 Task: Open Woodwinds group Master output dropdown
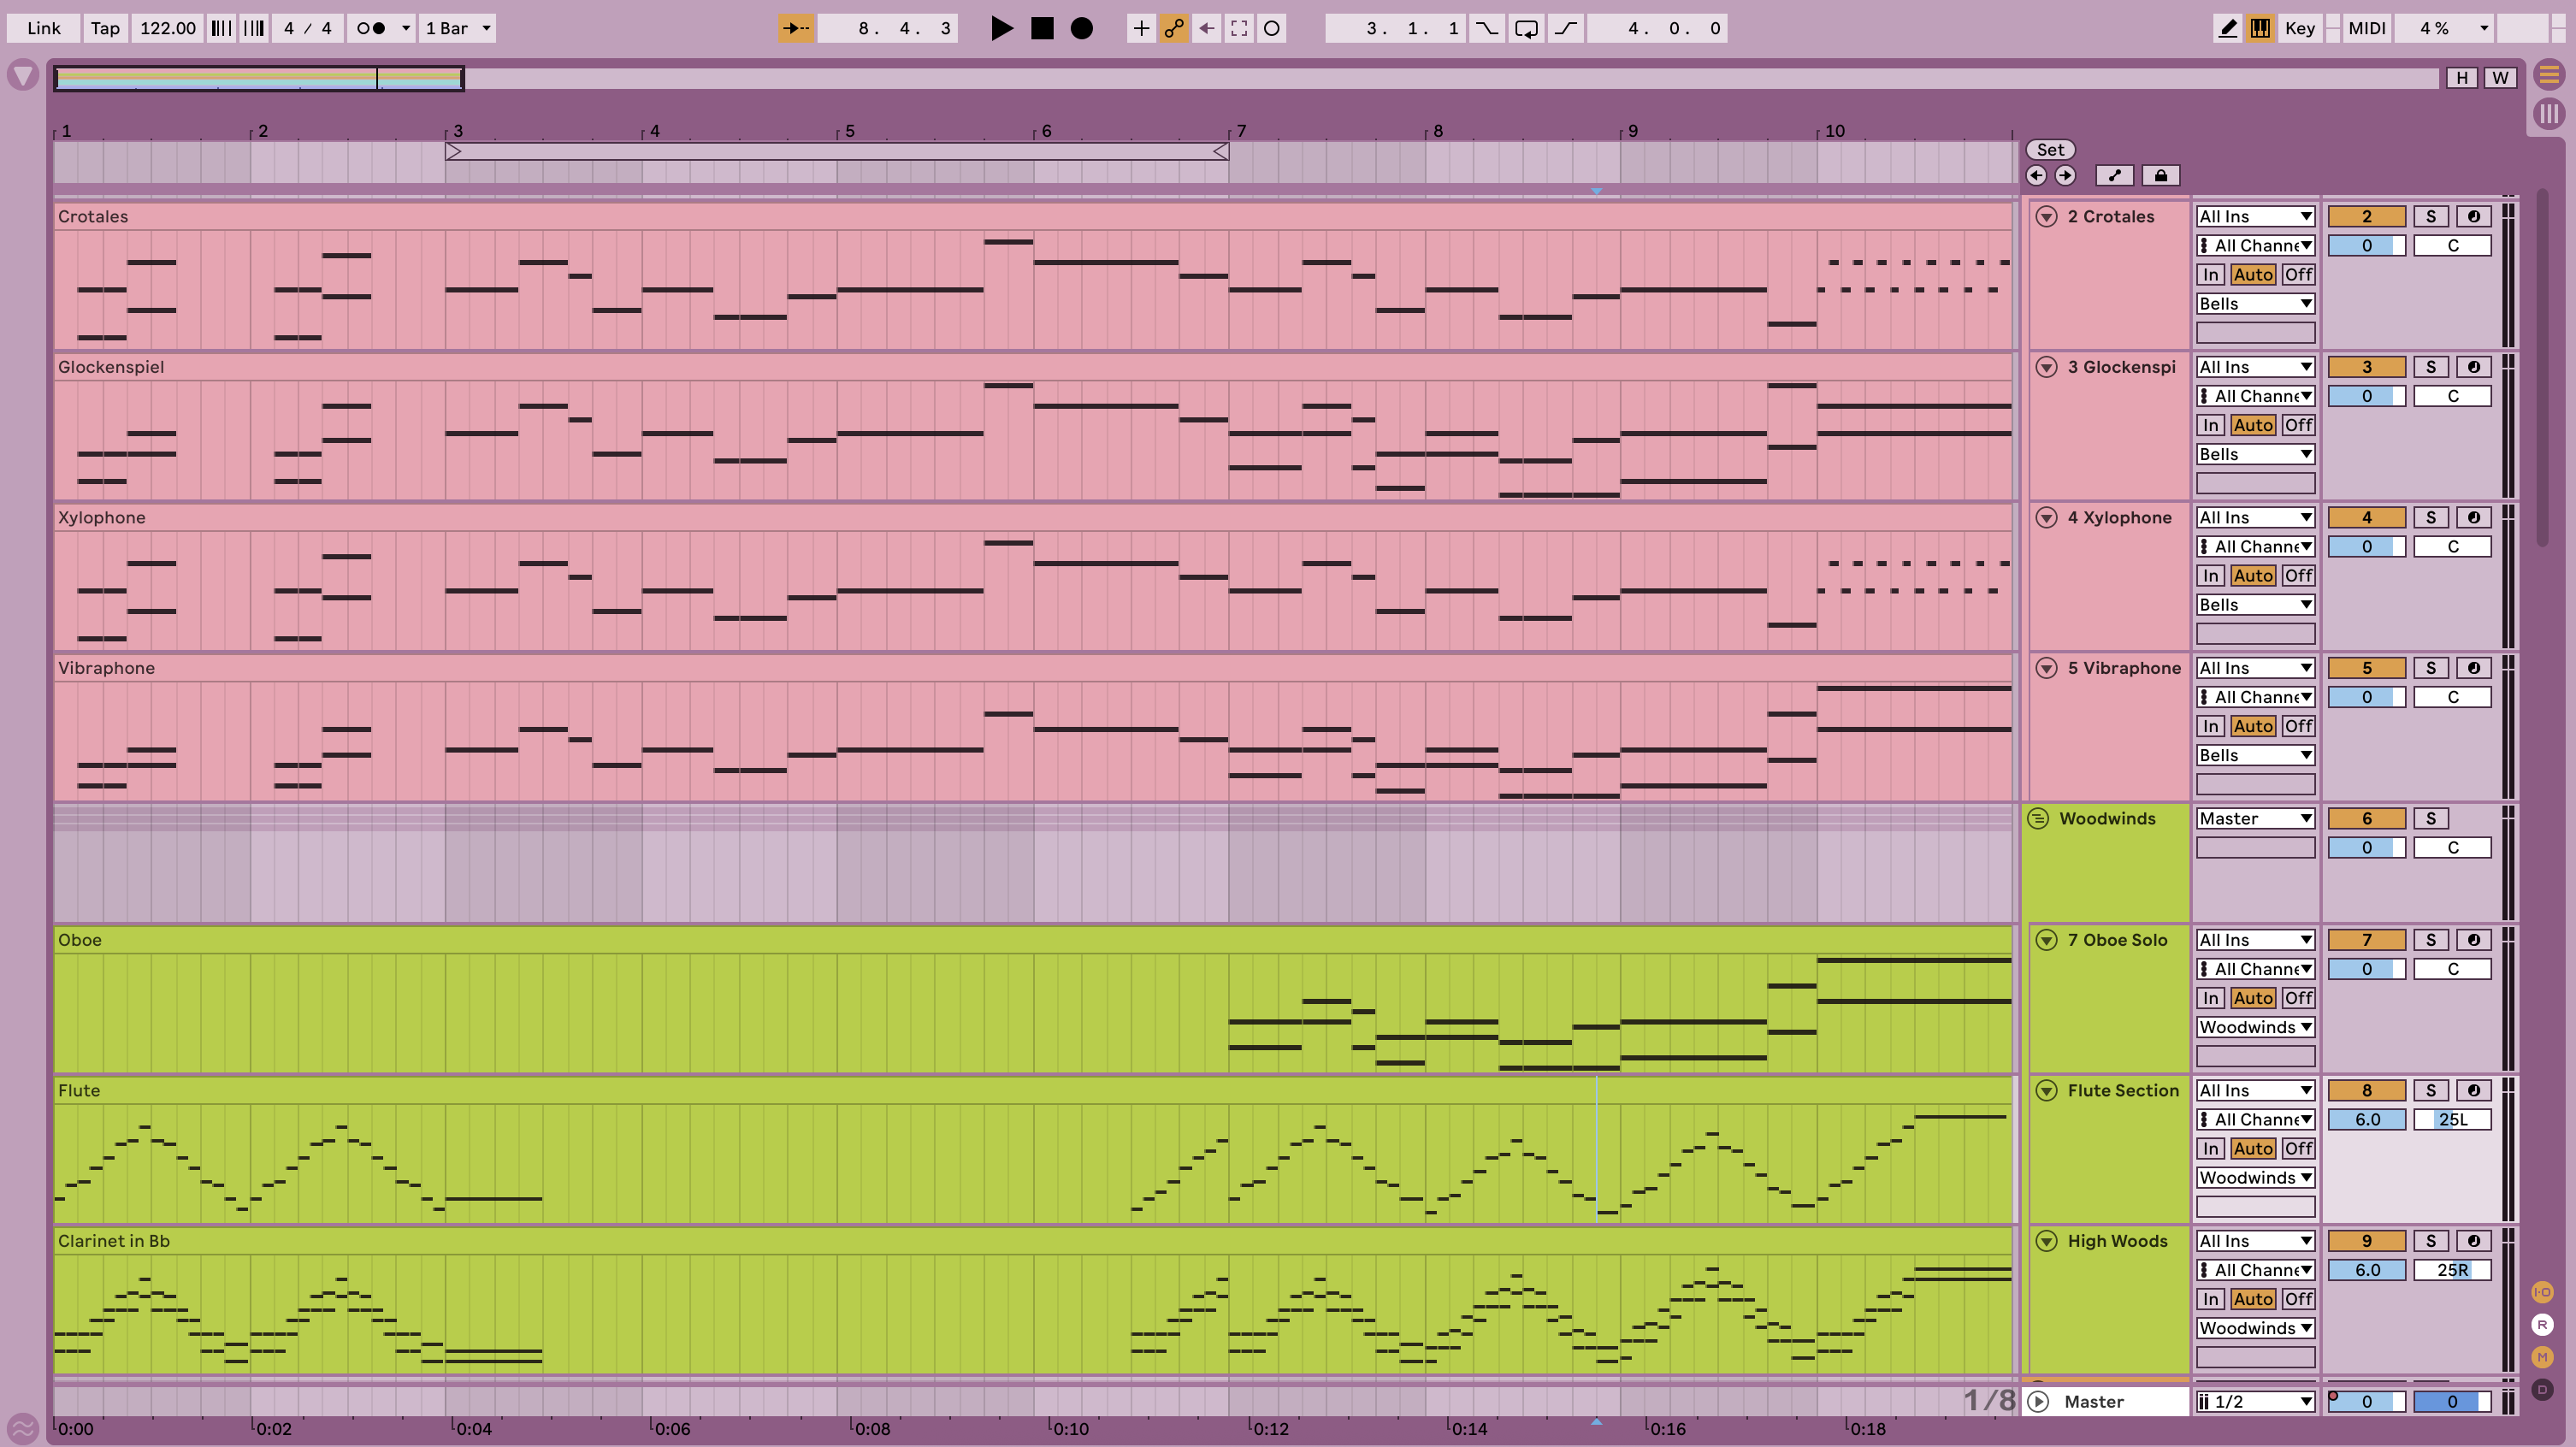coord(2255,818)
